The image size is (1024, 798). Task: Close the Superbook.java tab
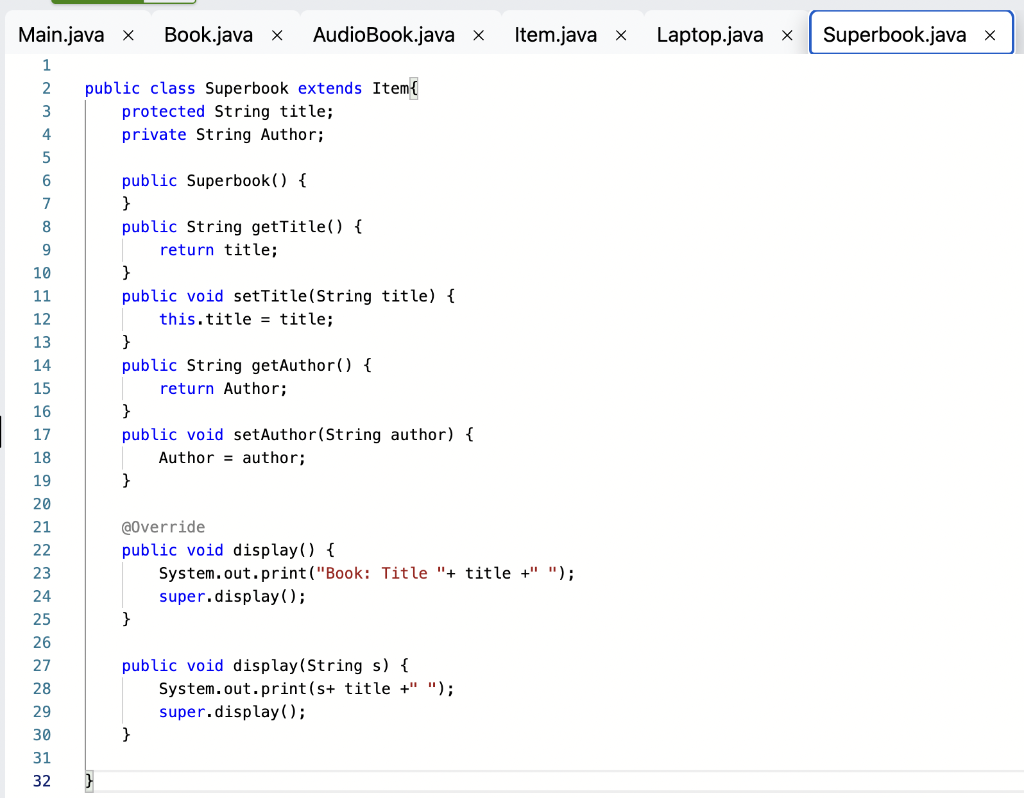(x=990, y=33)
